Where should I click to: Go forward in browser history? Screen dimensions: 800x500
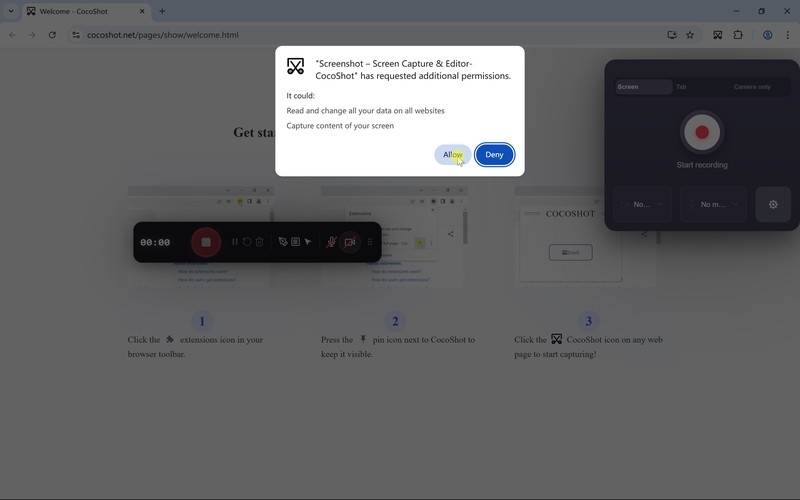[32, 35]
